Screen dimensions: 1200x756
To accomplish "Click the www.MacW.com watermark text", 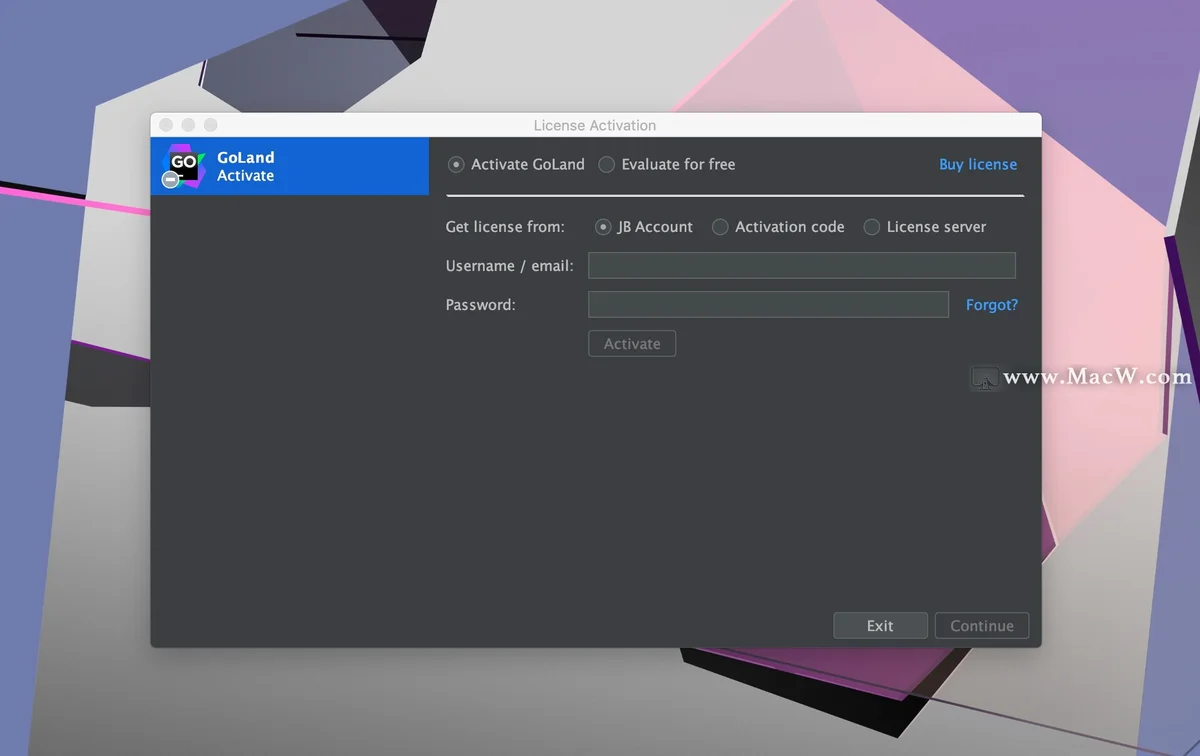I will pyautogui.click(x=1098, y=378).
